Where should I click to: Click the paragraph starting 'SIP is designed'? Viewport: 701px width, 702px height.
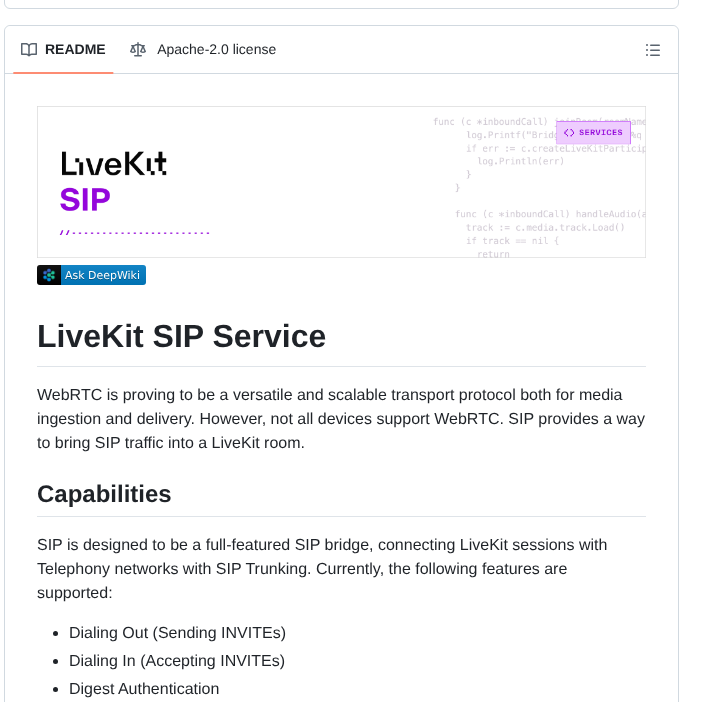point(322,569)
